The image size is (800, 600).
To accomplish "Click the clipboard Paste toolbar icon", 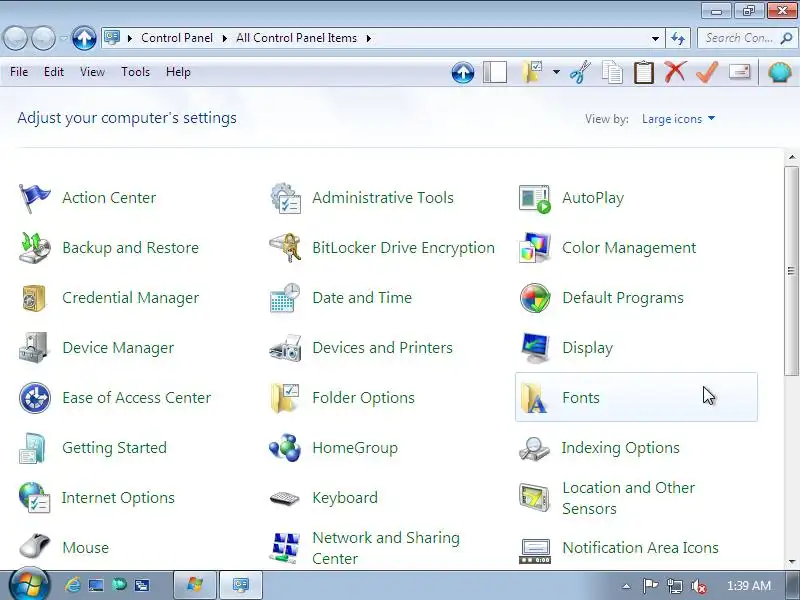I will [644, 72].
